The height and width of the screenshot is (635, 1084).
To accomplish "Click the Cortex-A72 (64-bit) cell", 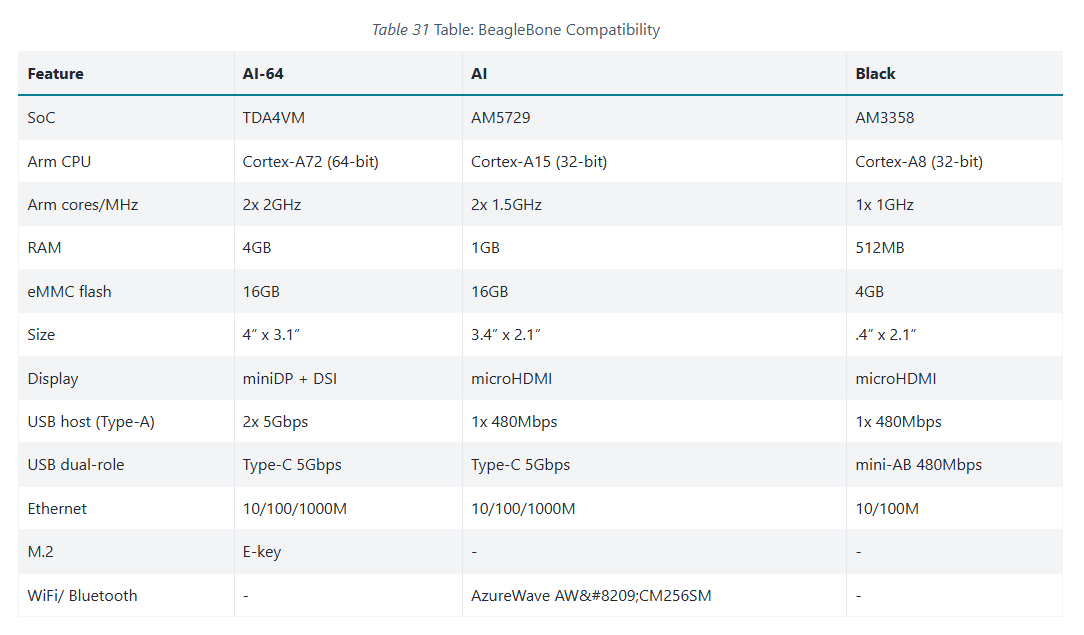I will pos(310,162).
